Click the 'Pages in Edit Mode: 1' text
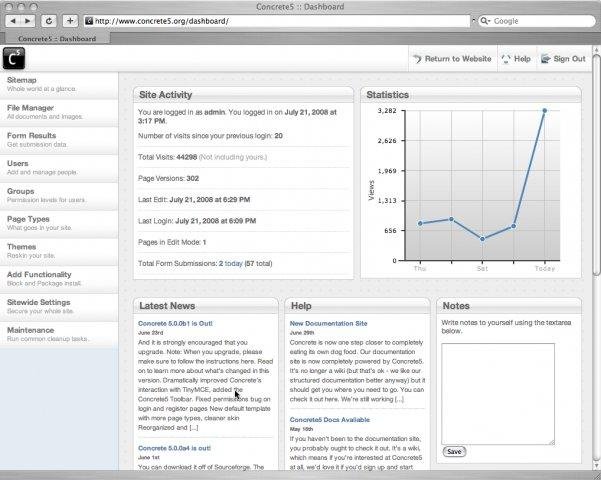 pyautogui.click(x=172, y=242)
